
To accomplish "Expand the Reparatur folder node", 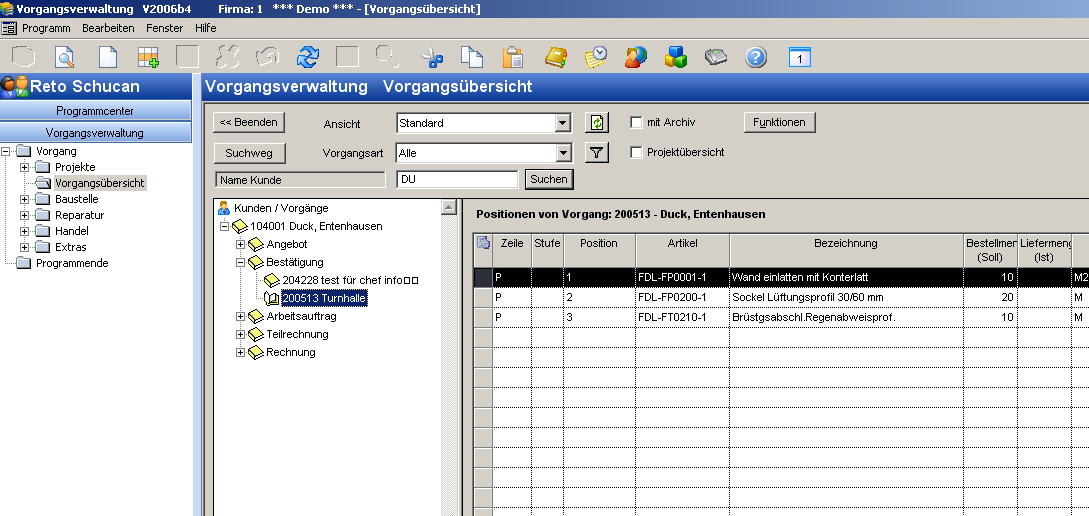I will [25, 215].
